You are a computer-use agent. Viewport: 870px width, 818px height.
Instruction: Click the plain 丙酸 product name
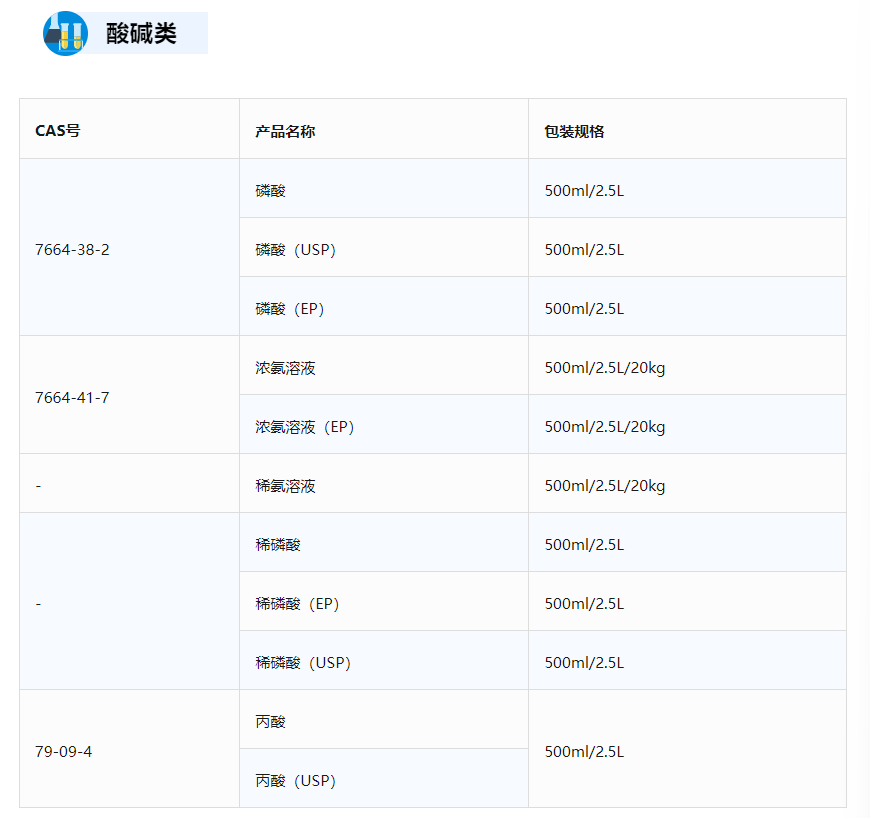click(270, 721)
